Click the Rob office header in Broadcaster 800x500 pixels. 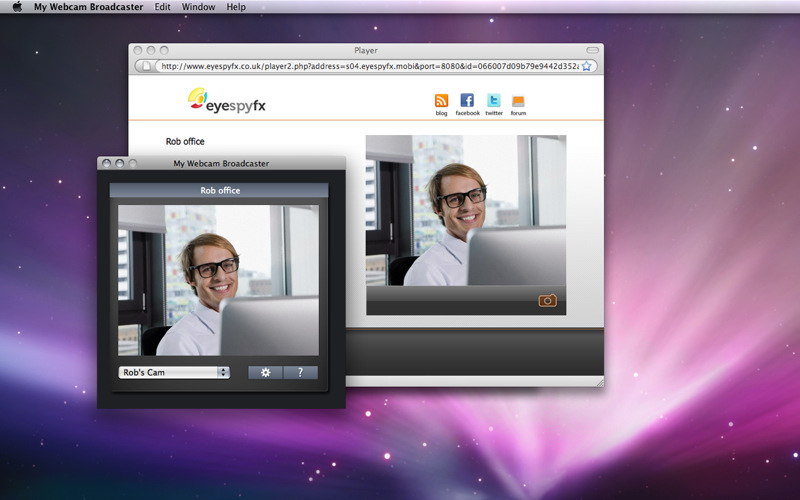219,190
